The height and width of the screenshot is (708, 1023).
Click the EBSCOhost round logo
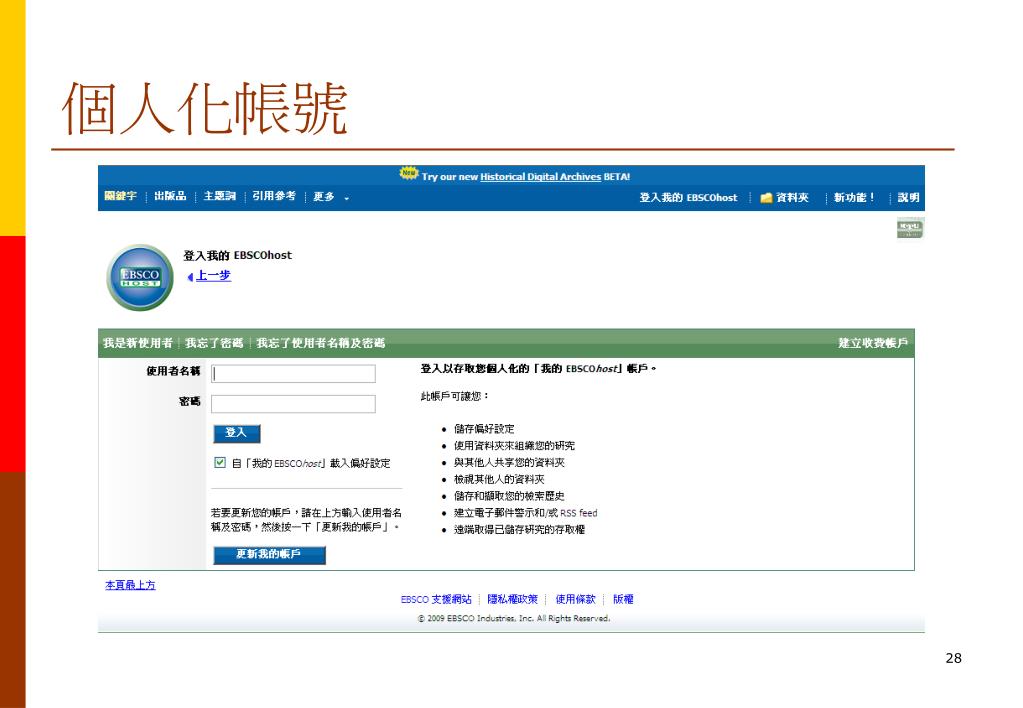[x=140, y=277]
